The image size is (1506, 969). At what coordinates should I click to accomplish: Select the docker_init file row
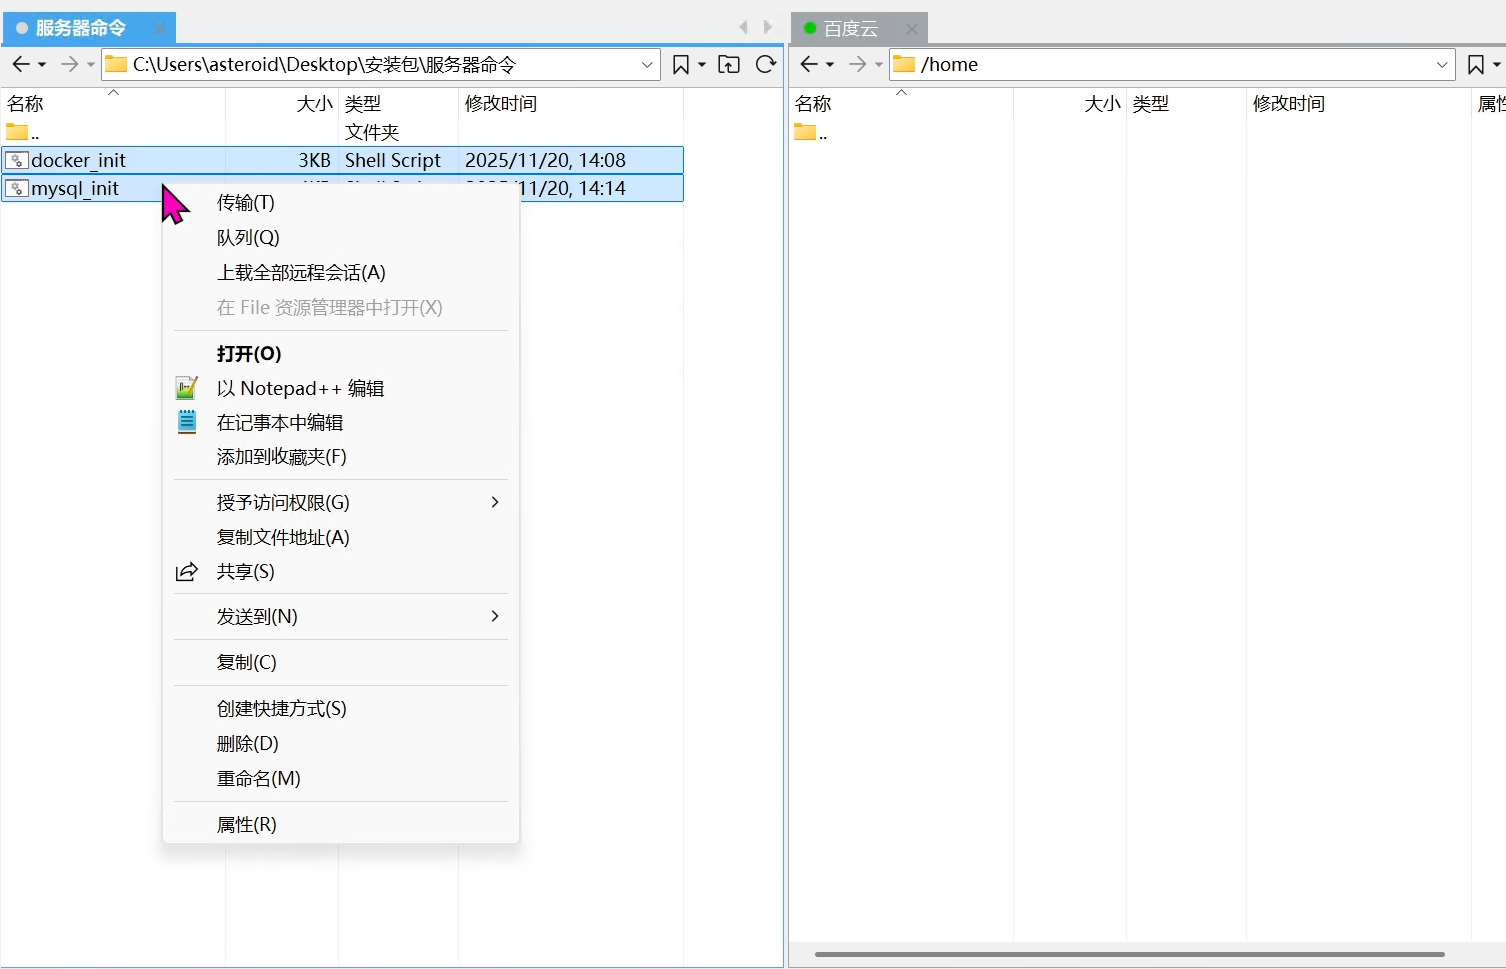79,160
